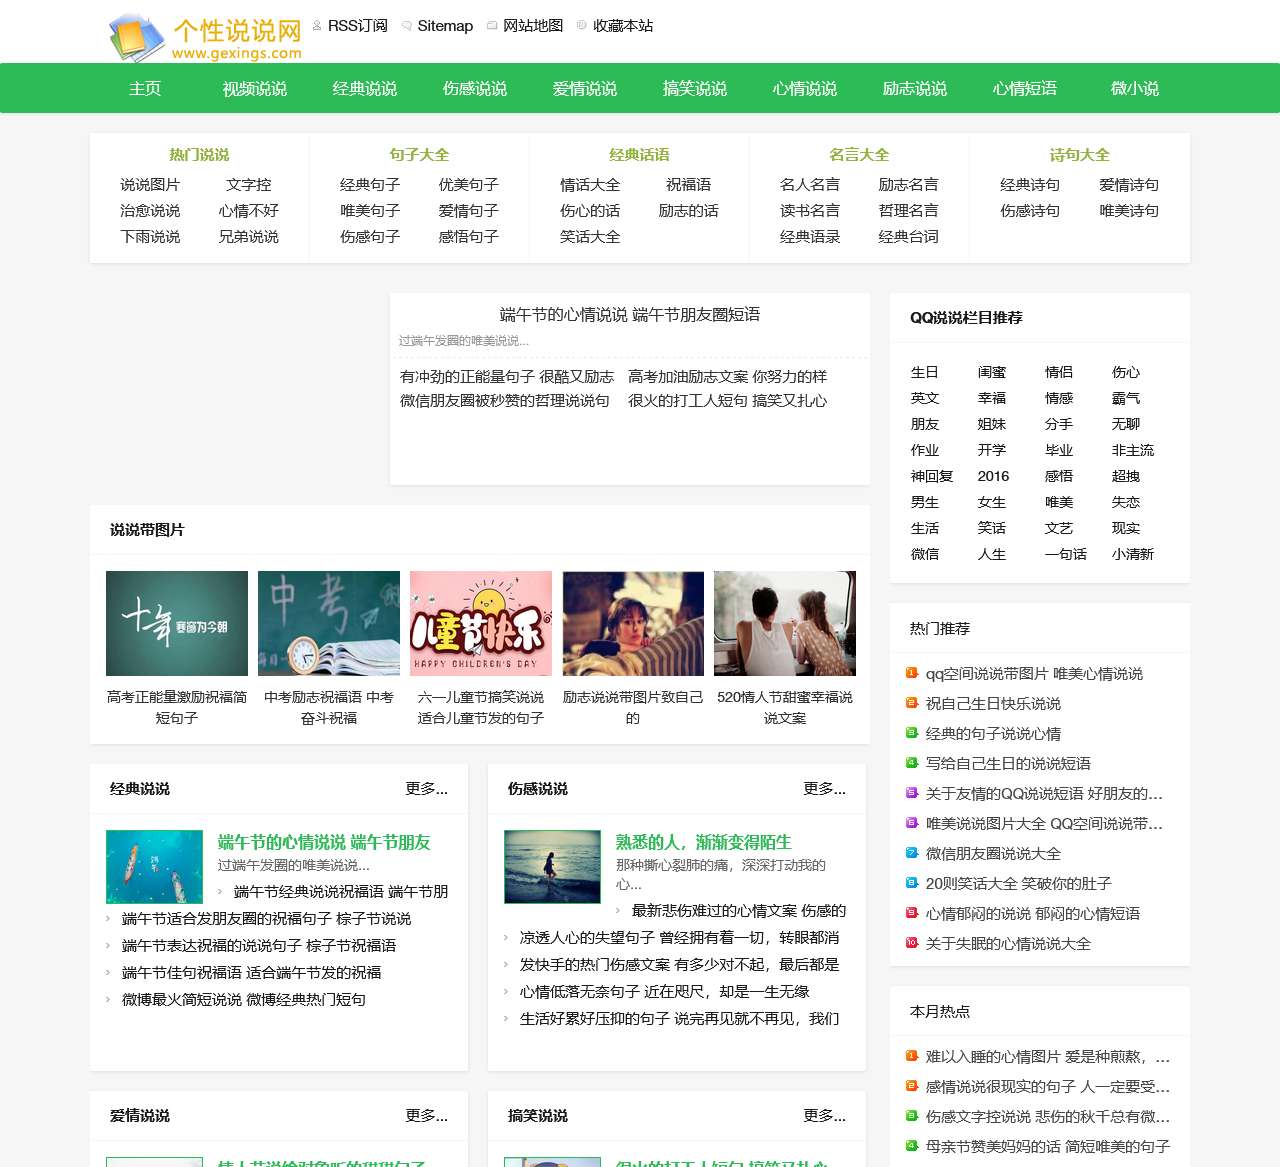Screen dimensions: 1280x1167
Task: Select 励志说说 in the navigation bar
Action: pos(915,88)
